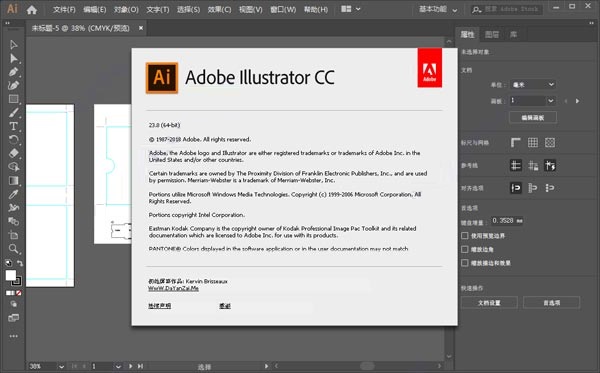
Task: Go to next artboard arrow in properties
Action: (577, 101)
